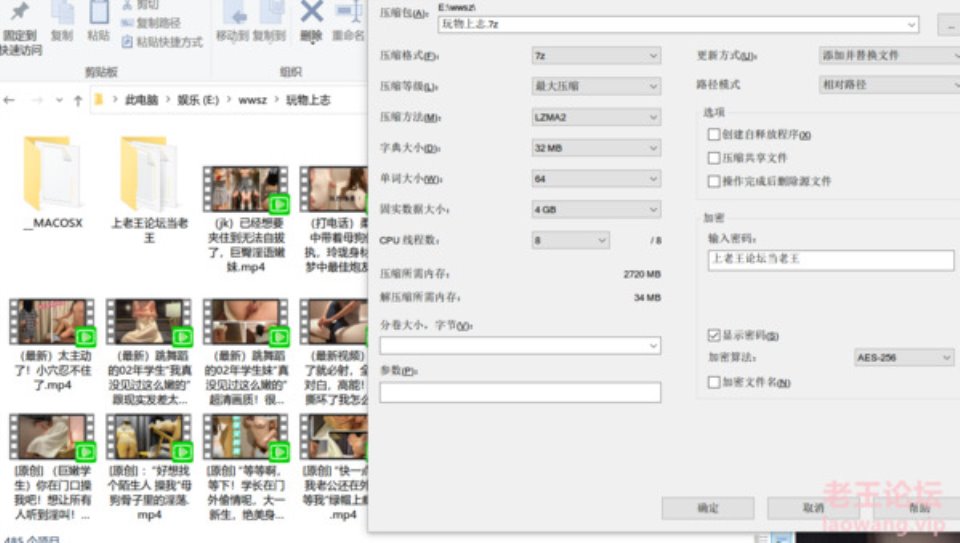960x543 pixels.
Task: Click the 确定 button
Action: coord(708,508)
